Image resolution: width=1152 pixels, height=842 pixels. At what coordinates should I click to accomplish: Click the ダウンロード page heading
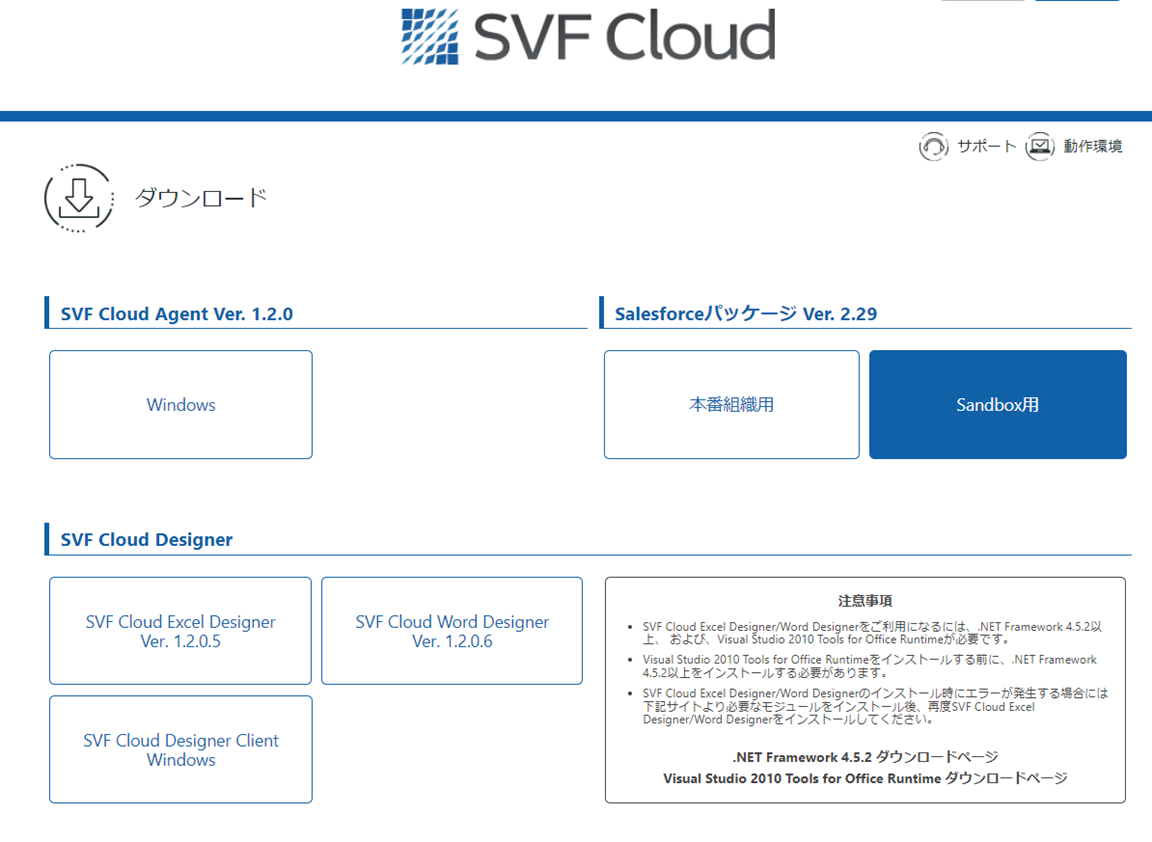point(201,198)
